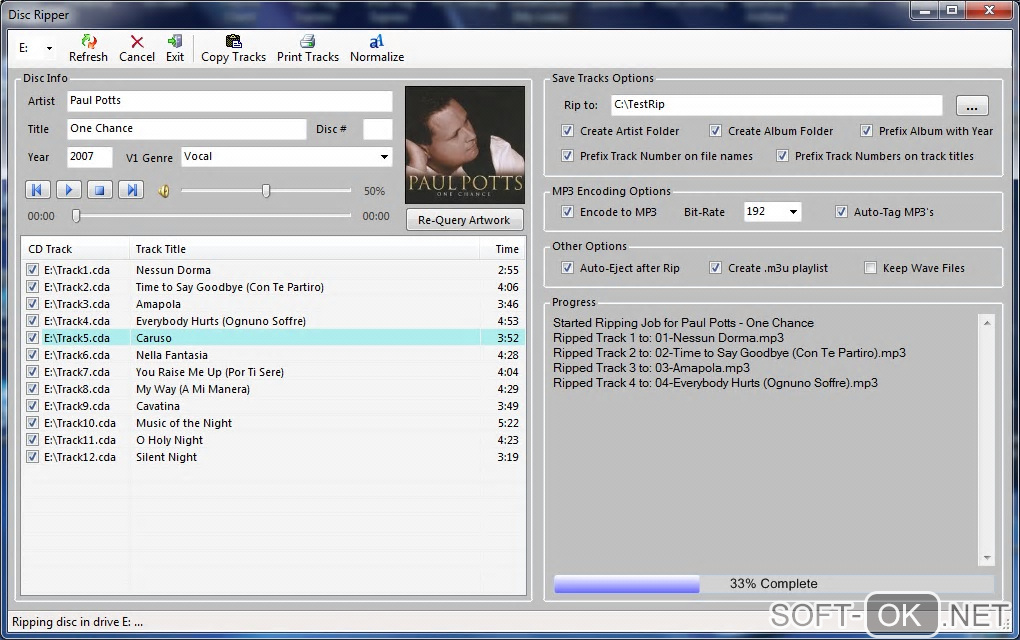Select the Cavatina track row
The height and width of the screenshot is (640, 1020).
[273, 406]
